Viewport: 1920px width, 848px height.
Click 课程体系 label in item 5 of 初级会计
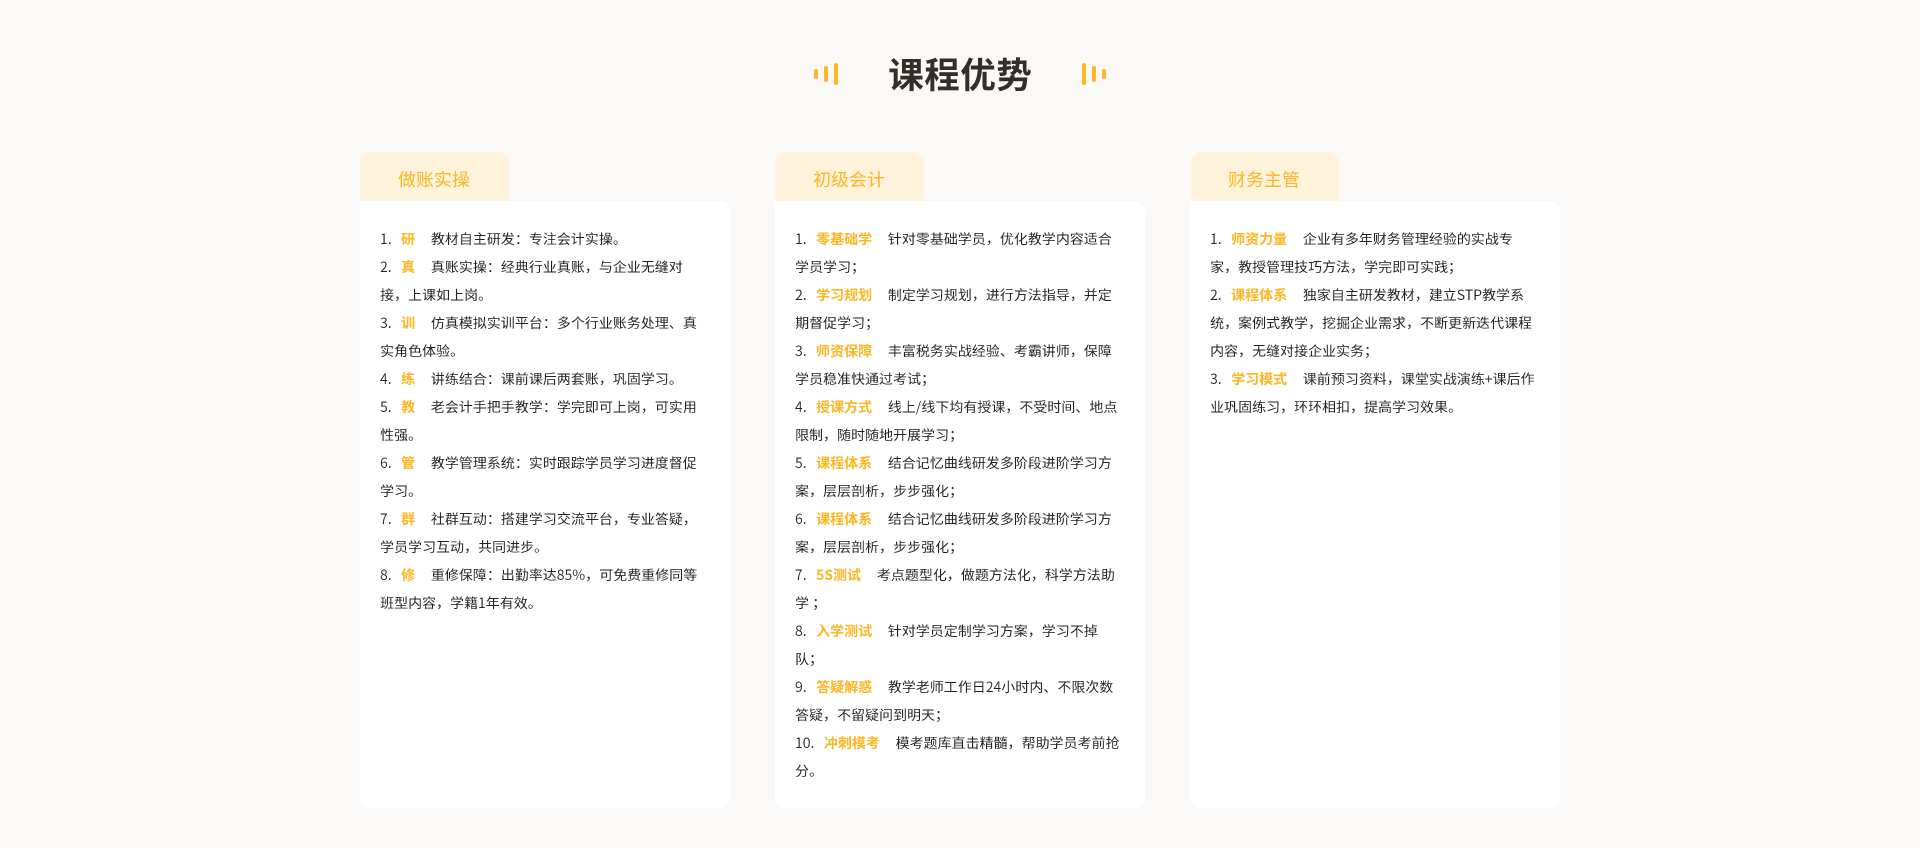(844, 463)
